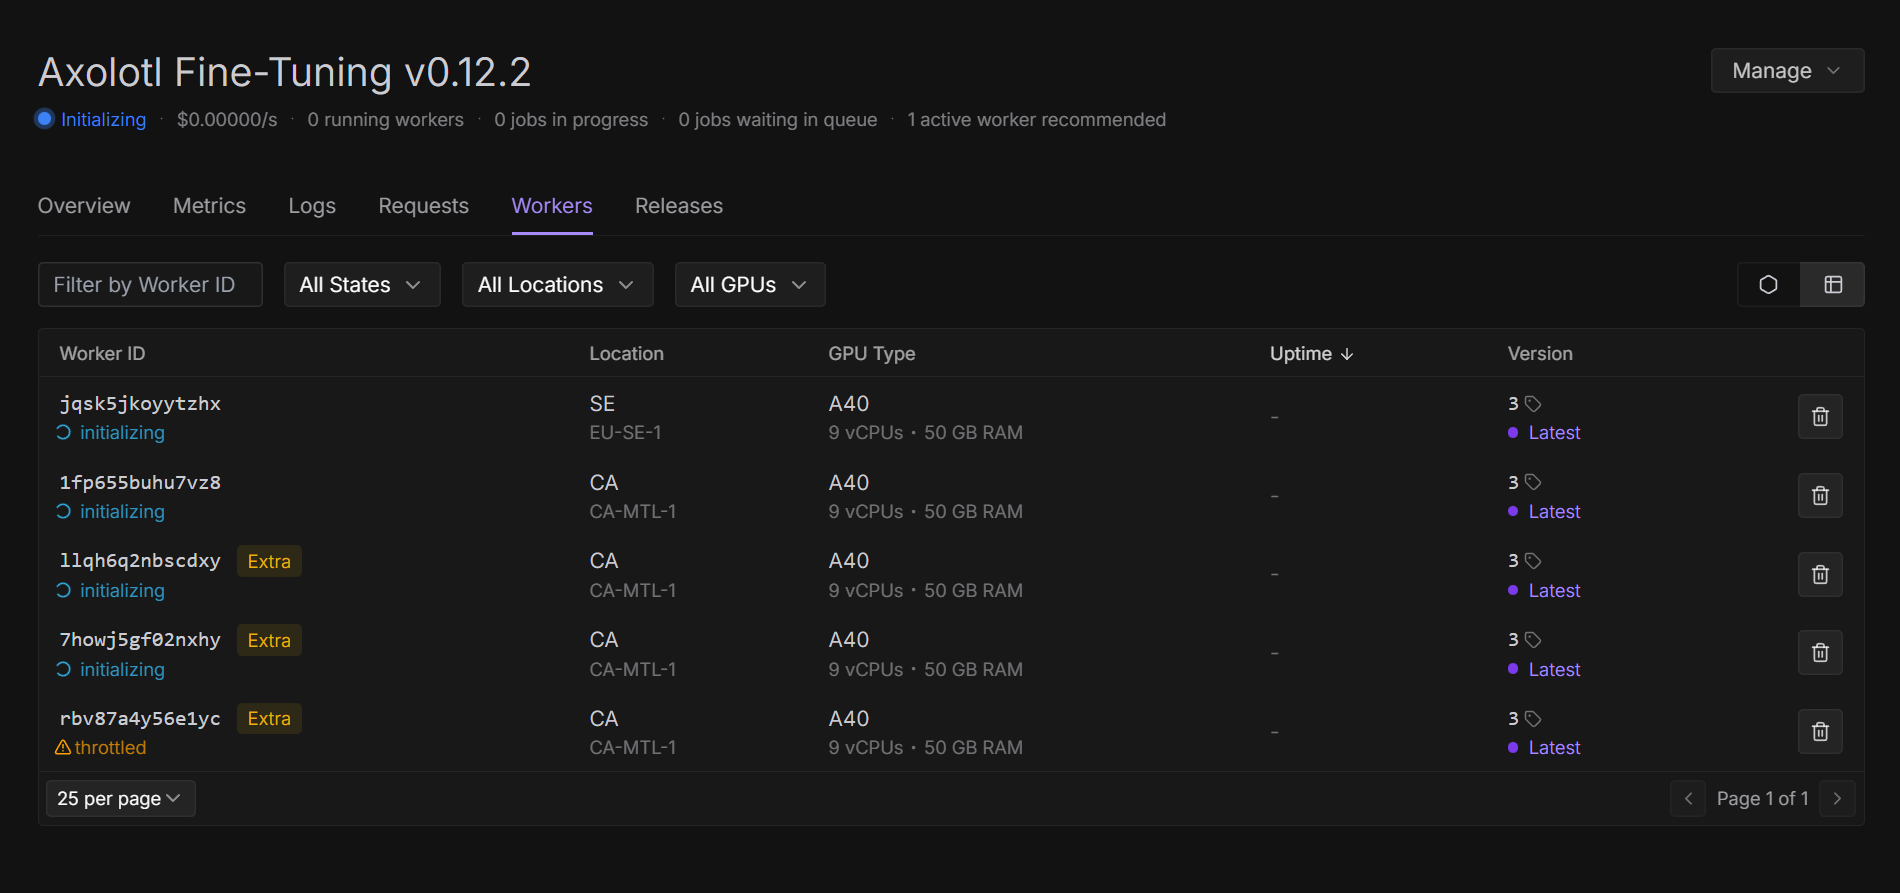Click trash icon for worker 1fp655buhu7vz8

1820,496
